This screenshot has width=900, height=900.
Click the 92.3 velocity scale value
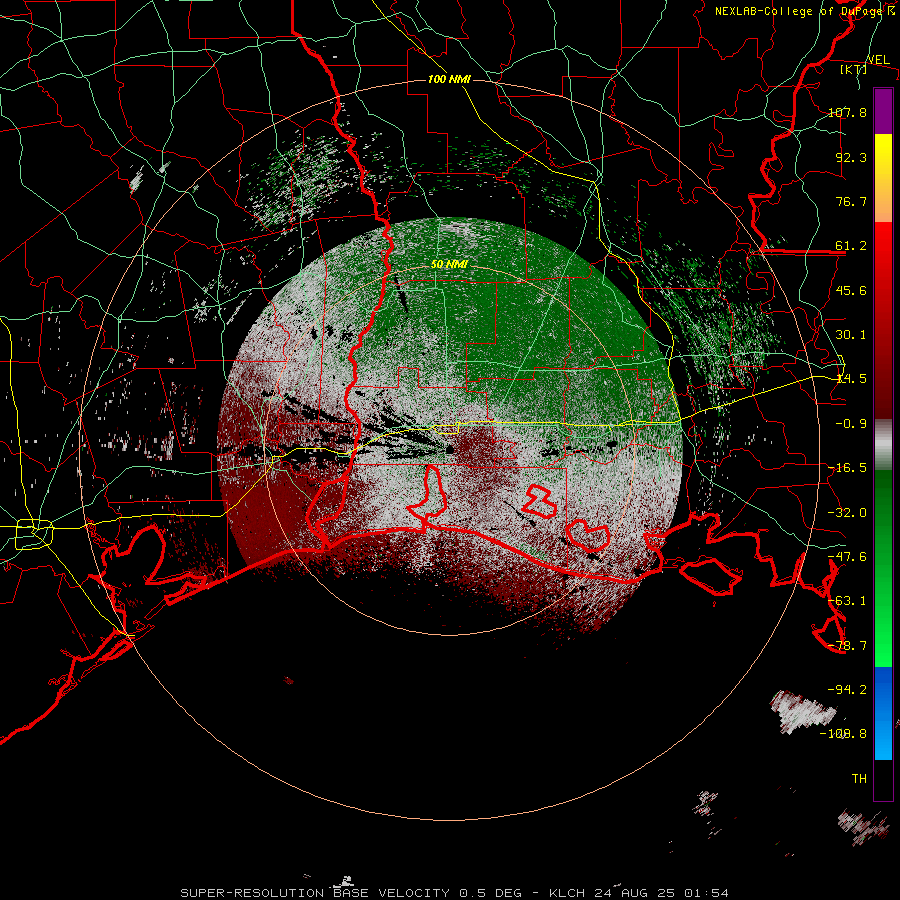coord(851,157)
